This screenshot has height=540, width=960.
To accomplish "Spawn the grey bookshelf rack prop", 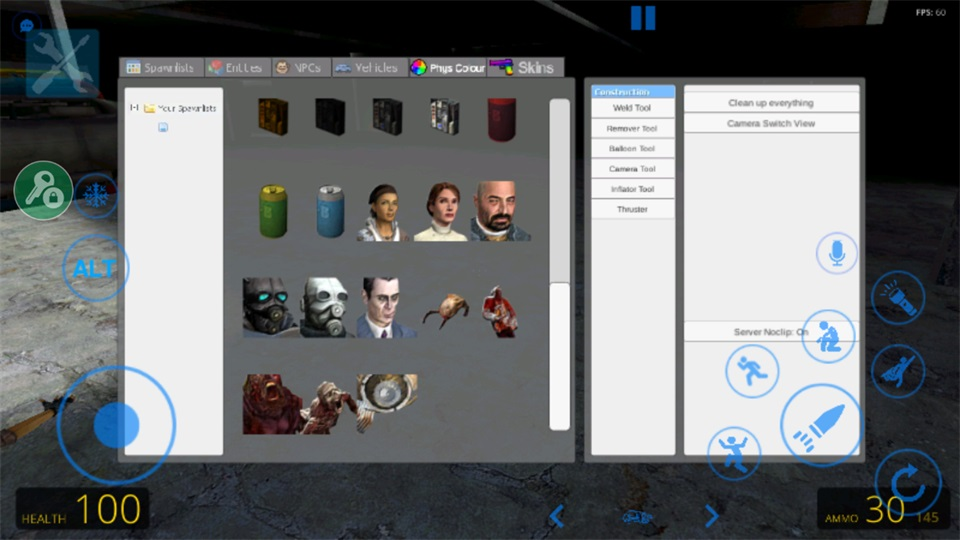I will pos(444,116).
